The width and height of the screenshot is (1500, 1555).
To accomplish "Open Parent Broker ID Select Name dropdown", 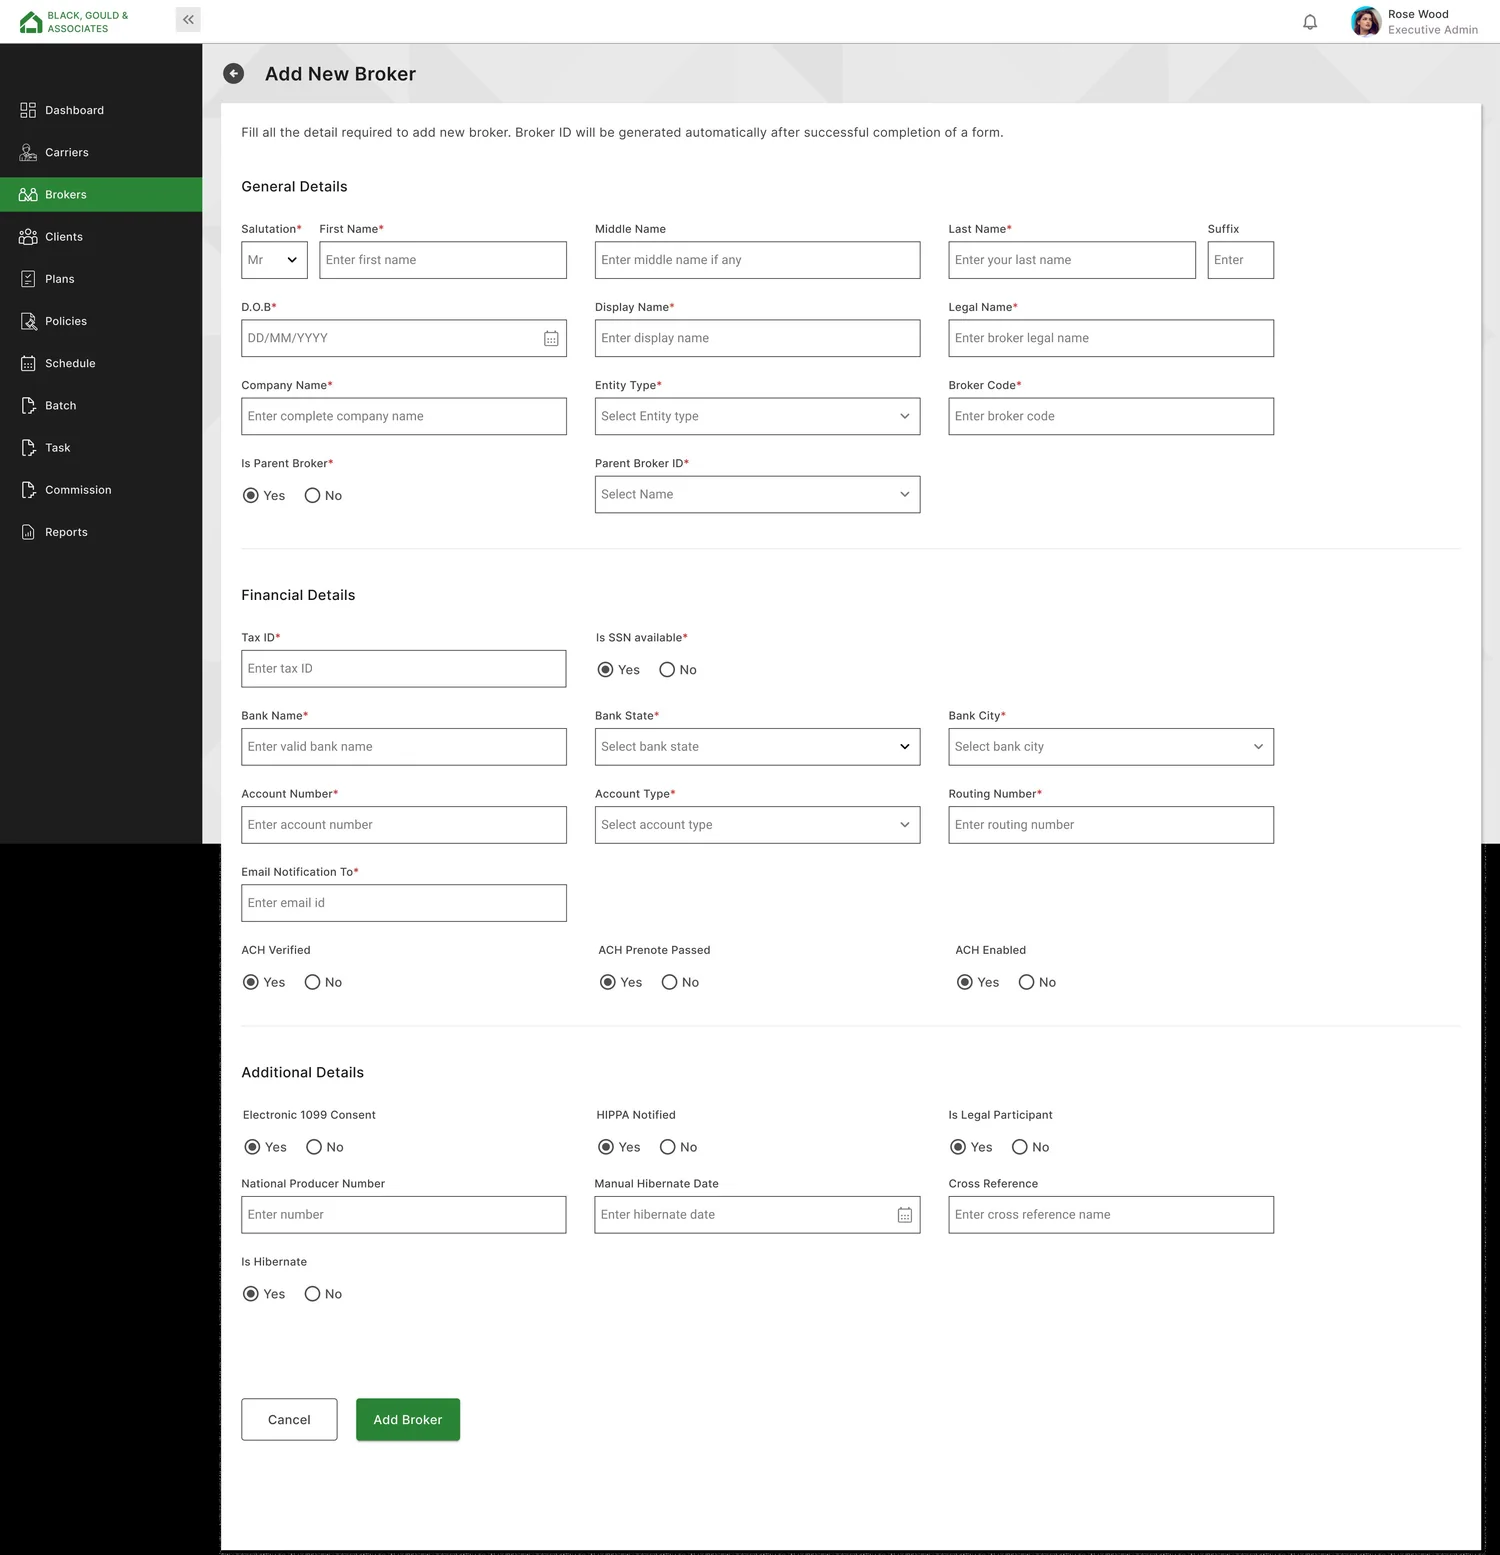I will click(x=757, y=495).
